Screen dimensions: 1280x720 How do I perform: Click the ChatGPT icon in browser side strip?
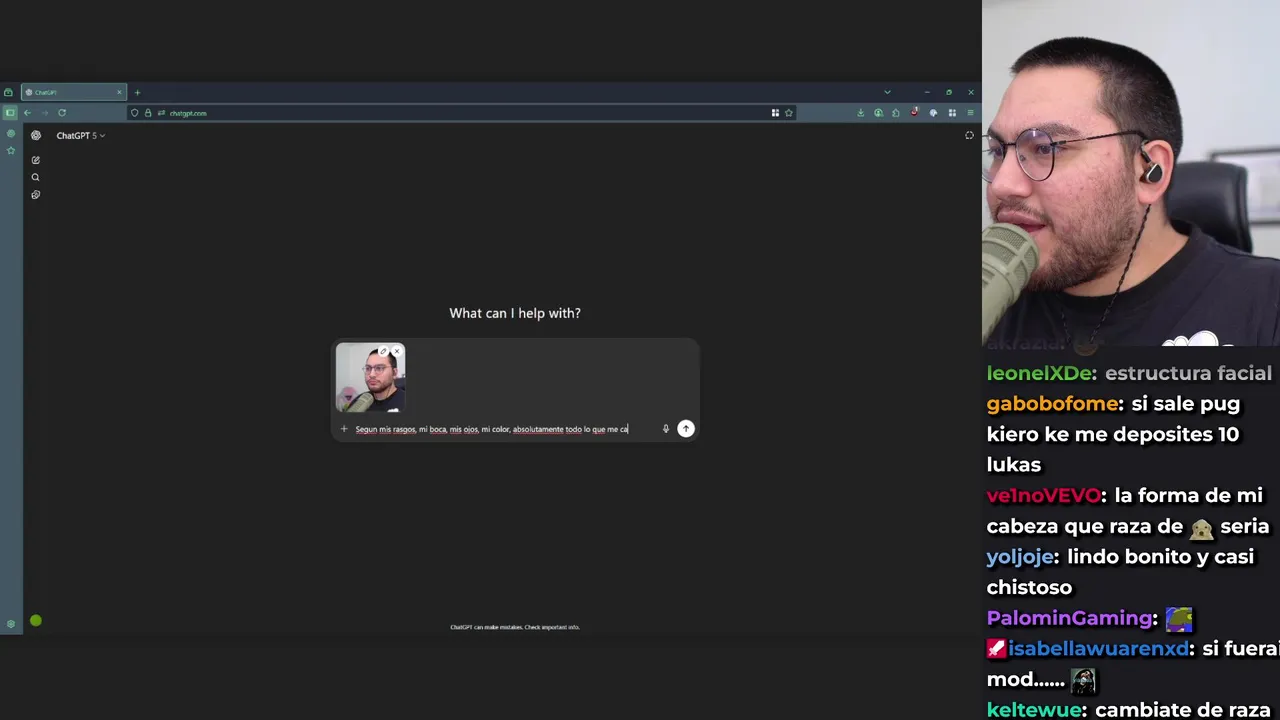pos(11,134)
